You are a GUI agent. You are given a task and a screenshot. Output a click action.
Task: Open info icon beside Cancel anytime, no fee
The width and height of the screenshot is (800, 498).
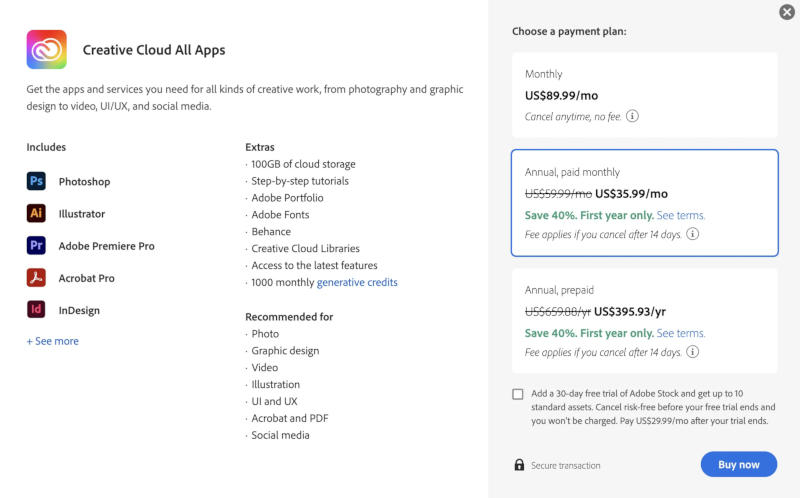point(632,116)
